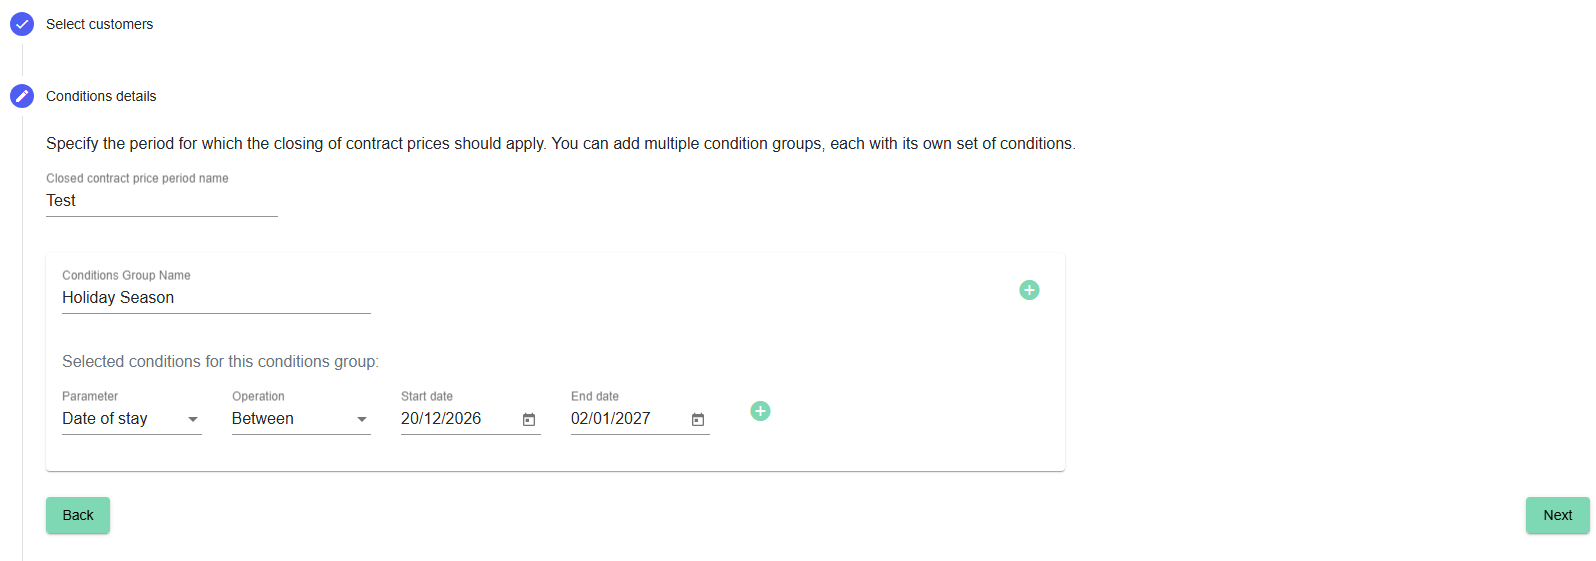Click the Back button
The image size is (1596, 561).
pos(78,515)
